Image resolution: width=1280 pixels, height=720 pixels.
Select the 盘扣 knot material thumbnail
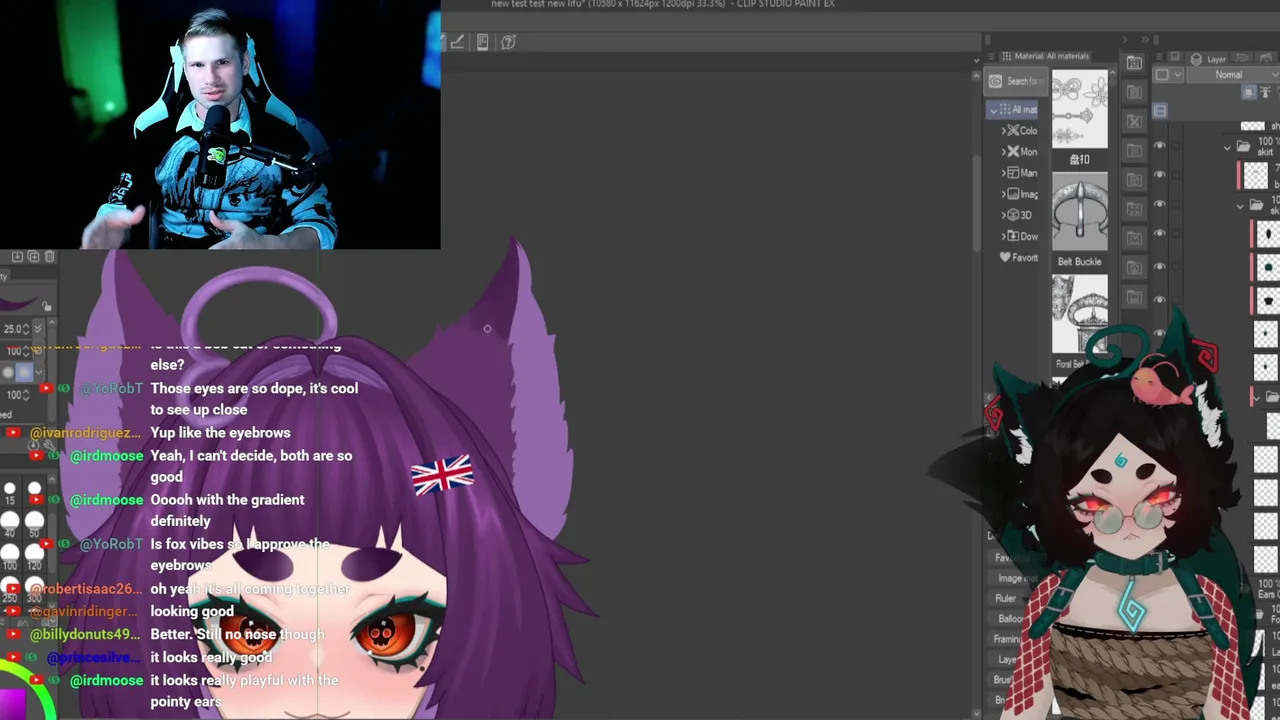(x=1080, y=110)
